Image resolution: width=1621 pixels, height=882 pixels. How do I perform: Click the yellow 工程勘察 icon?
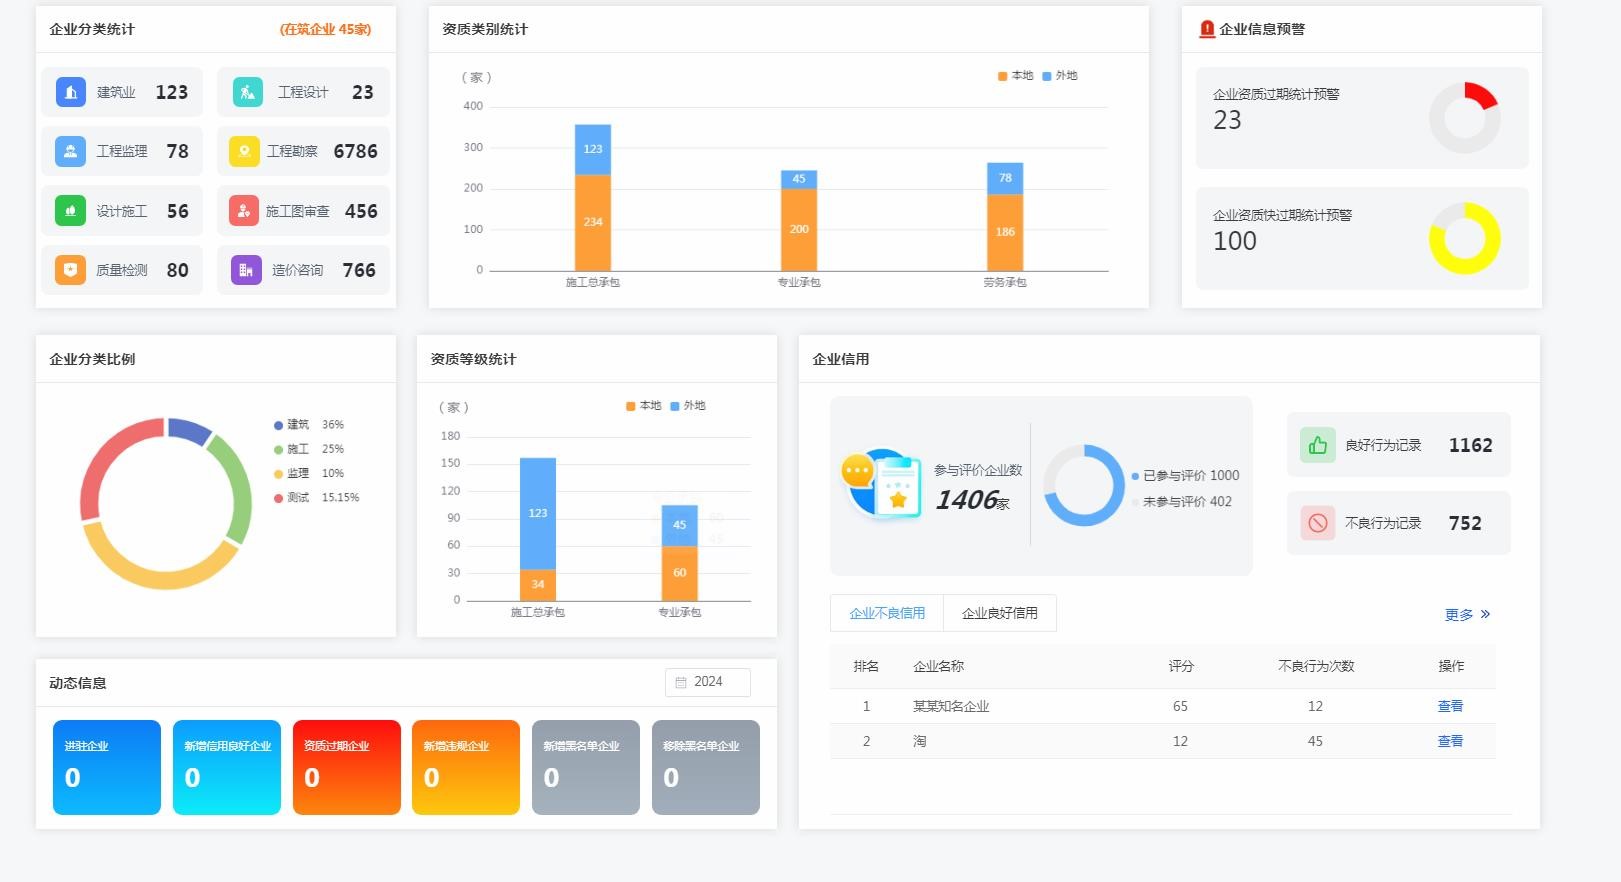click(244, 151)
